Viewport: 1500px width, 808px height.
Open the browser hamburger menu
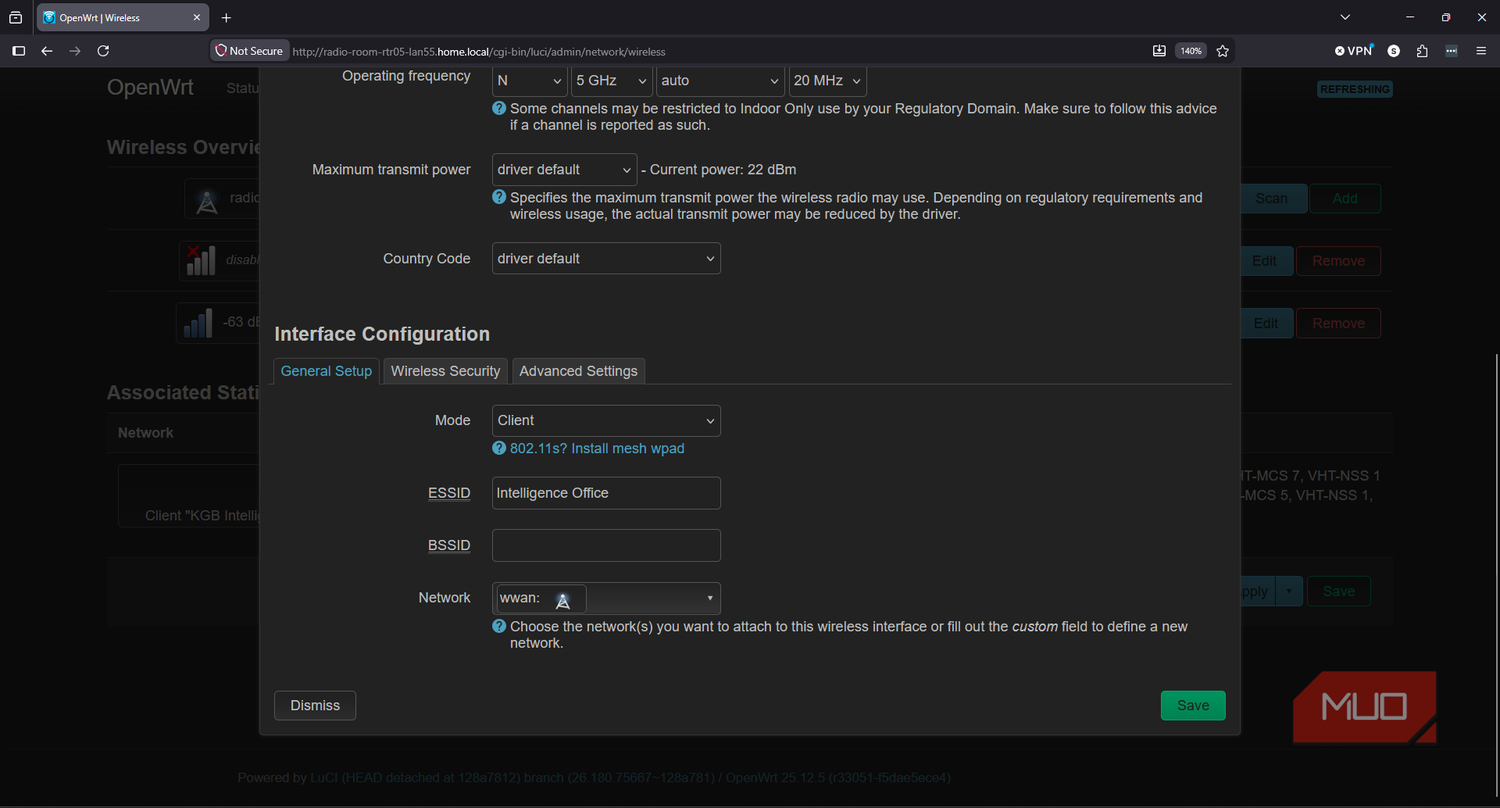click(1480, 51)
